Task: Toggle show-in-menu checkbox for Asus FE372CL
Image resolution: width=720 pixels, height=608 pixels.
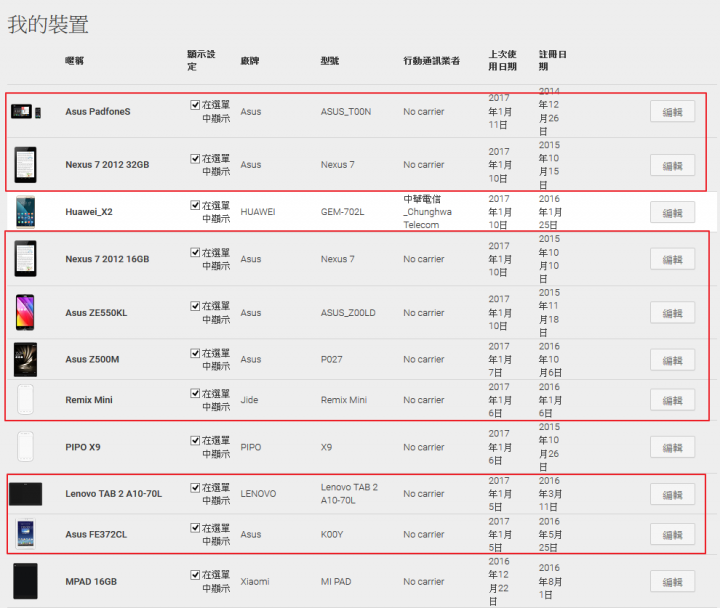Action: [195, 528]
